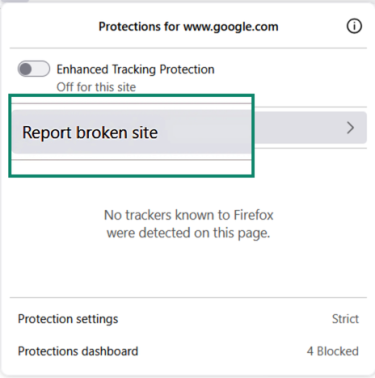Click the Enhanced Tracking Protection label
This screenshot has width=375, height=378.
(135, 69)
